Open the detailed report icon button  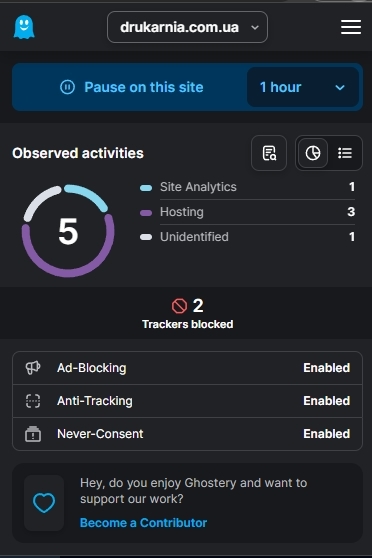(269, 153)
